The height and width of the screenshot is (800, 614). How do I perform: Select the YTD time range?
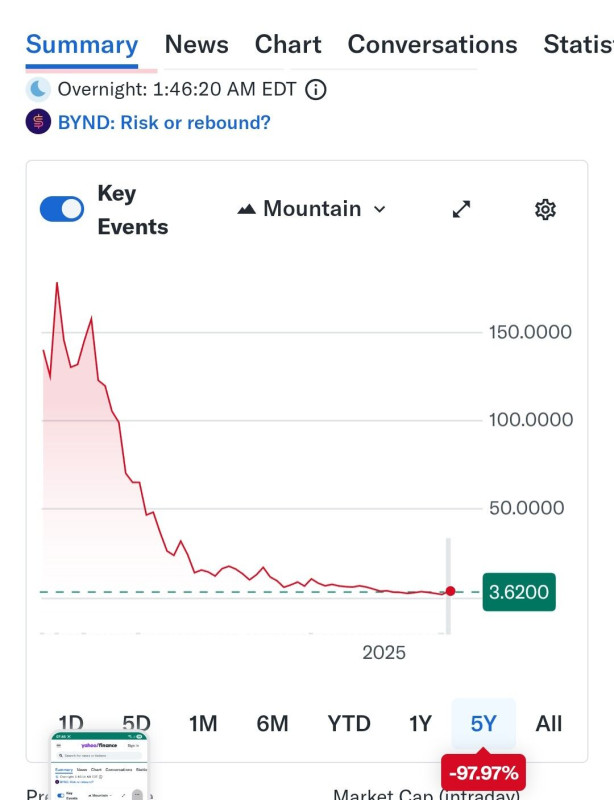click(349, 723)
